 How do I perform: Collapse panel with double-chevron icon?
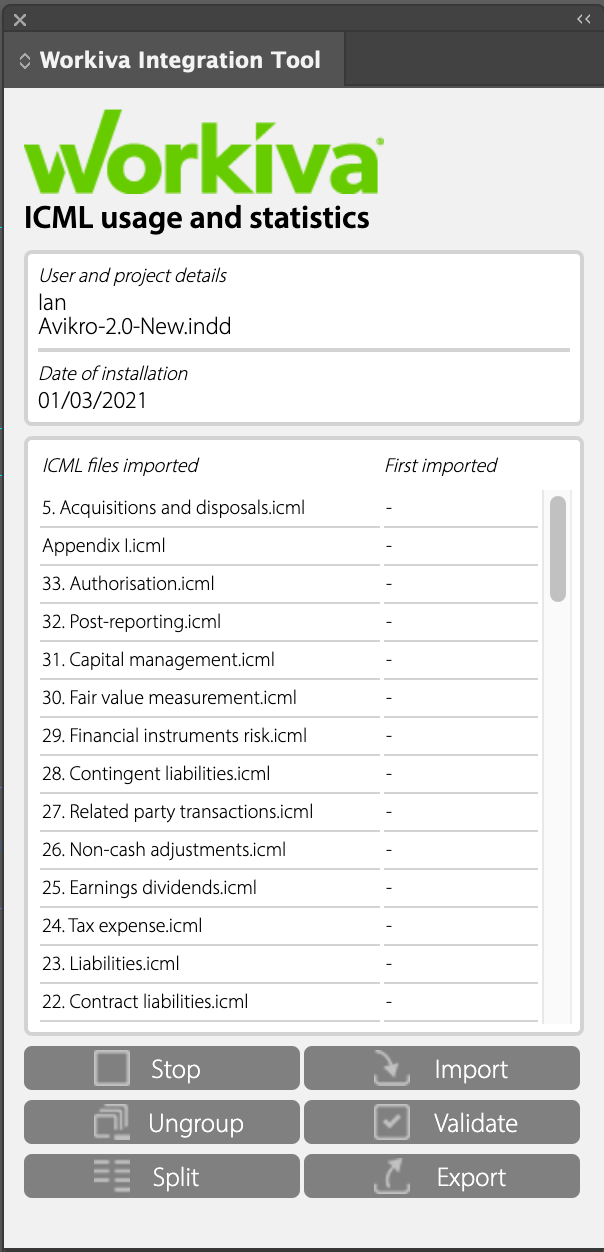tap(584, 19)
